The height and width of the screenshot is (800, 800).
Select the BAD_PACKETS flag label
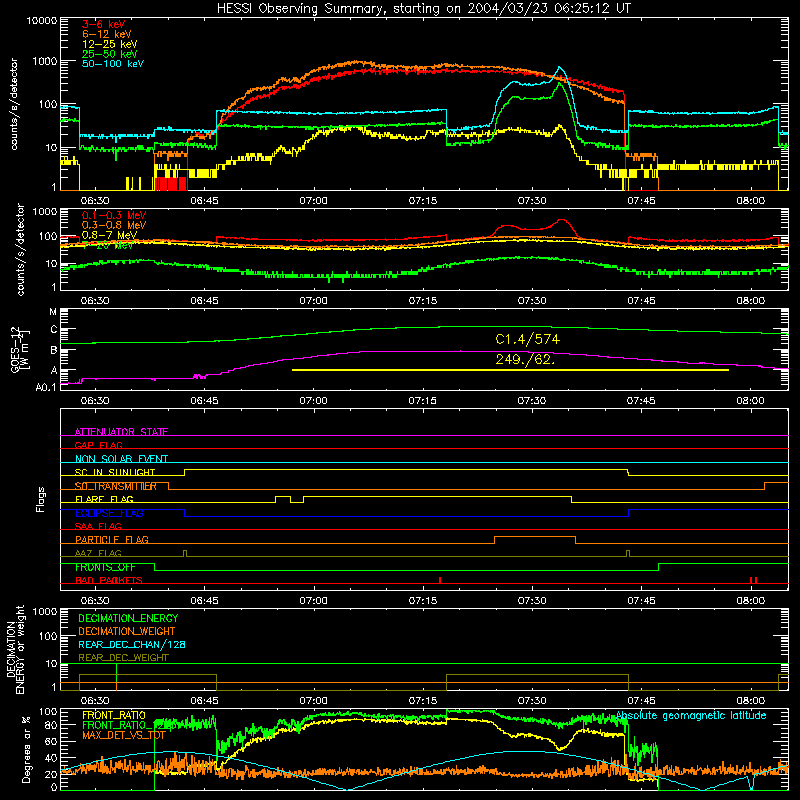109,580
